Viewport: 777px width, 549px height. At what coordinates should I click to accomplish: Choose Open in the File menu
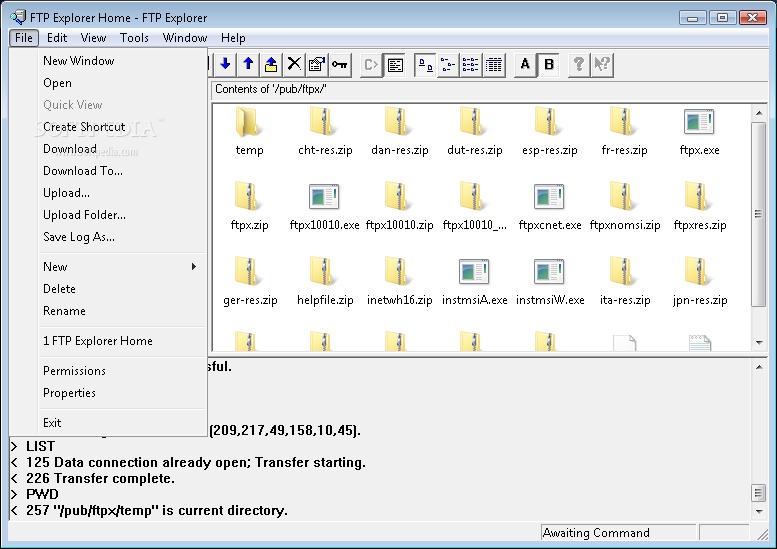[122, 83]
